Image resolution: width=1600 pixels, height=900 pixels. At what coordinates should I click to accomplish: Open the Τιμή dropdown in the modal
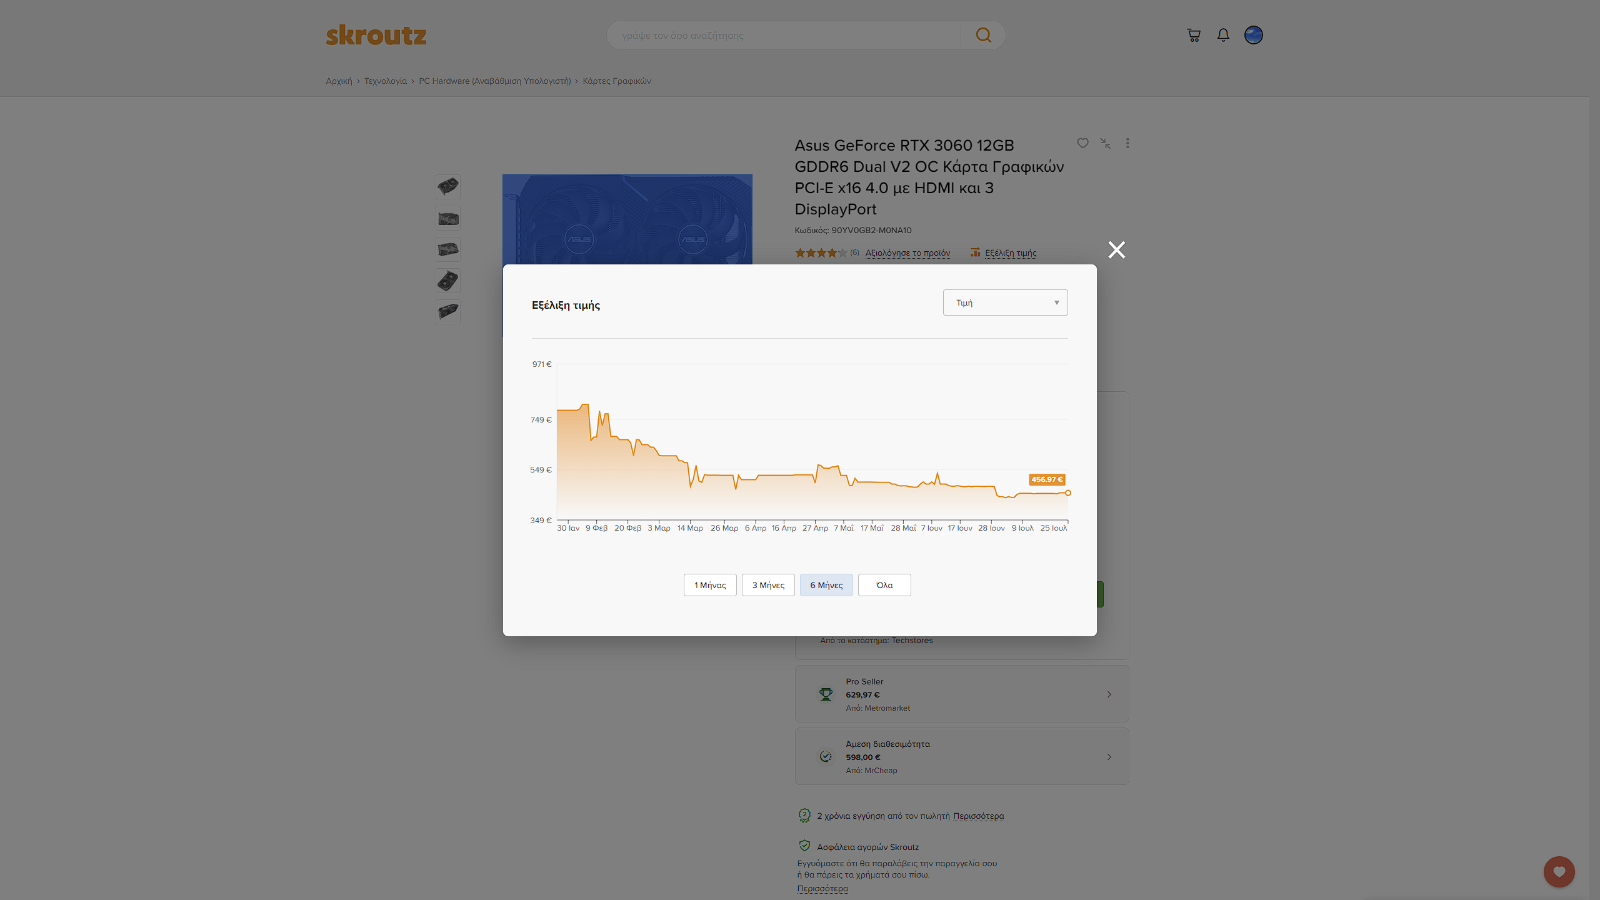coord(1005,303)
